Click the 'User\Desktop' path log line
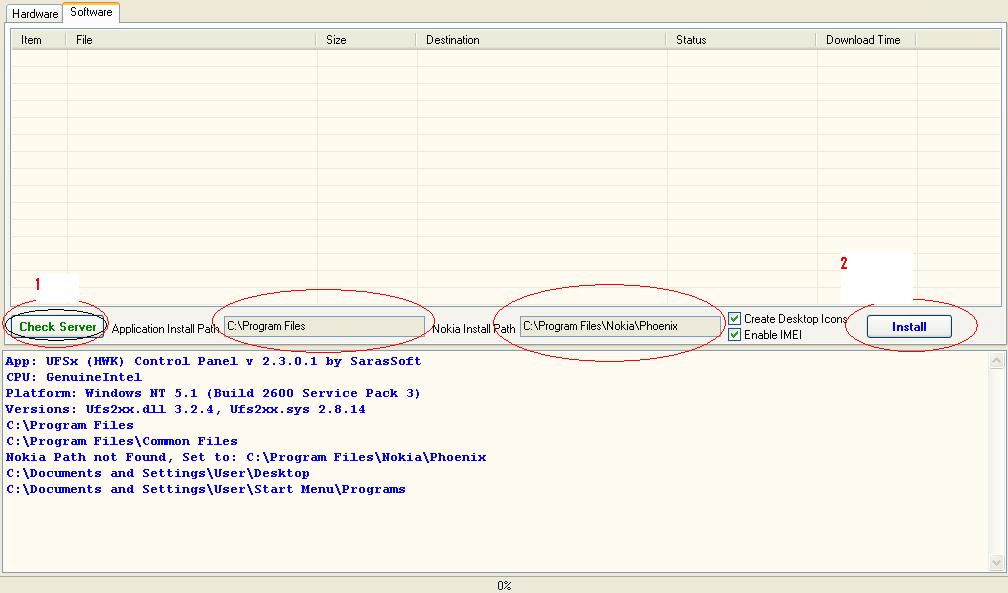Screen dimensions: 1008x593 [x=158, y=474]
